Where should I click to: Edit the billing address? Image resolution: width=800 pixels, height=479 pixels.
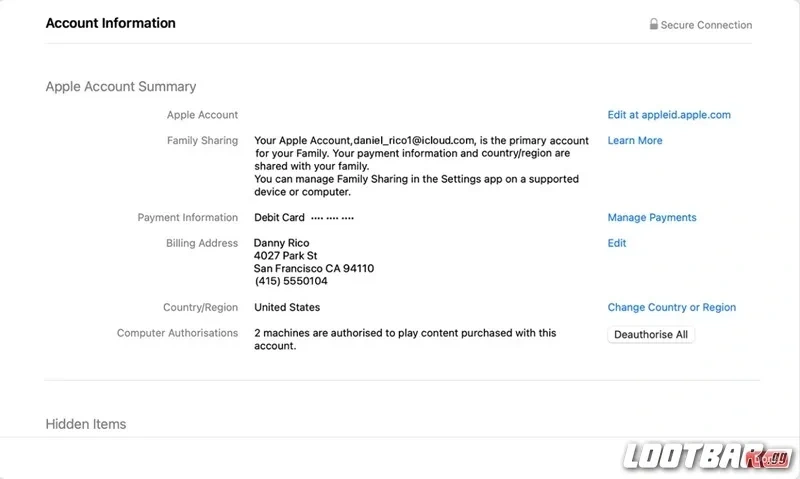click(616, 243)
